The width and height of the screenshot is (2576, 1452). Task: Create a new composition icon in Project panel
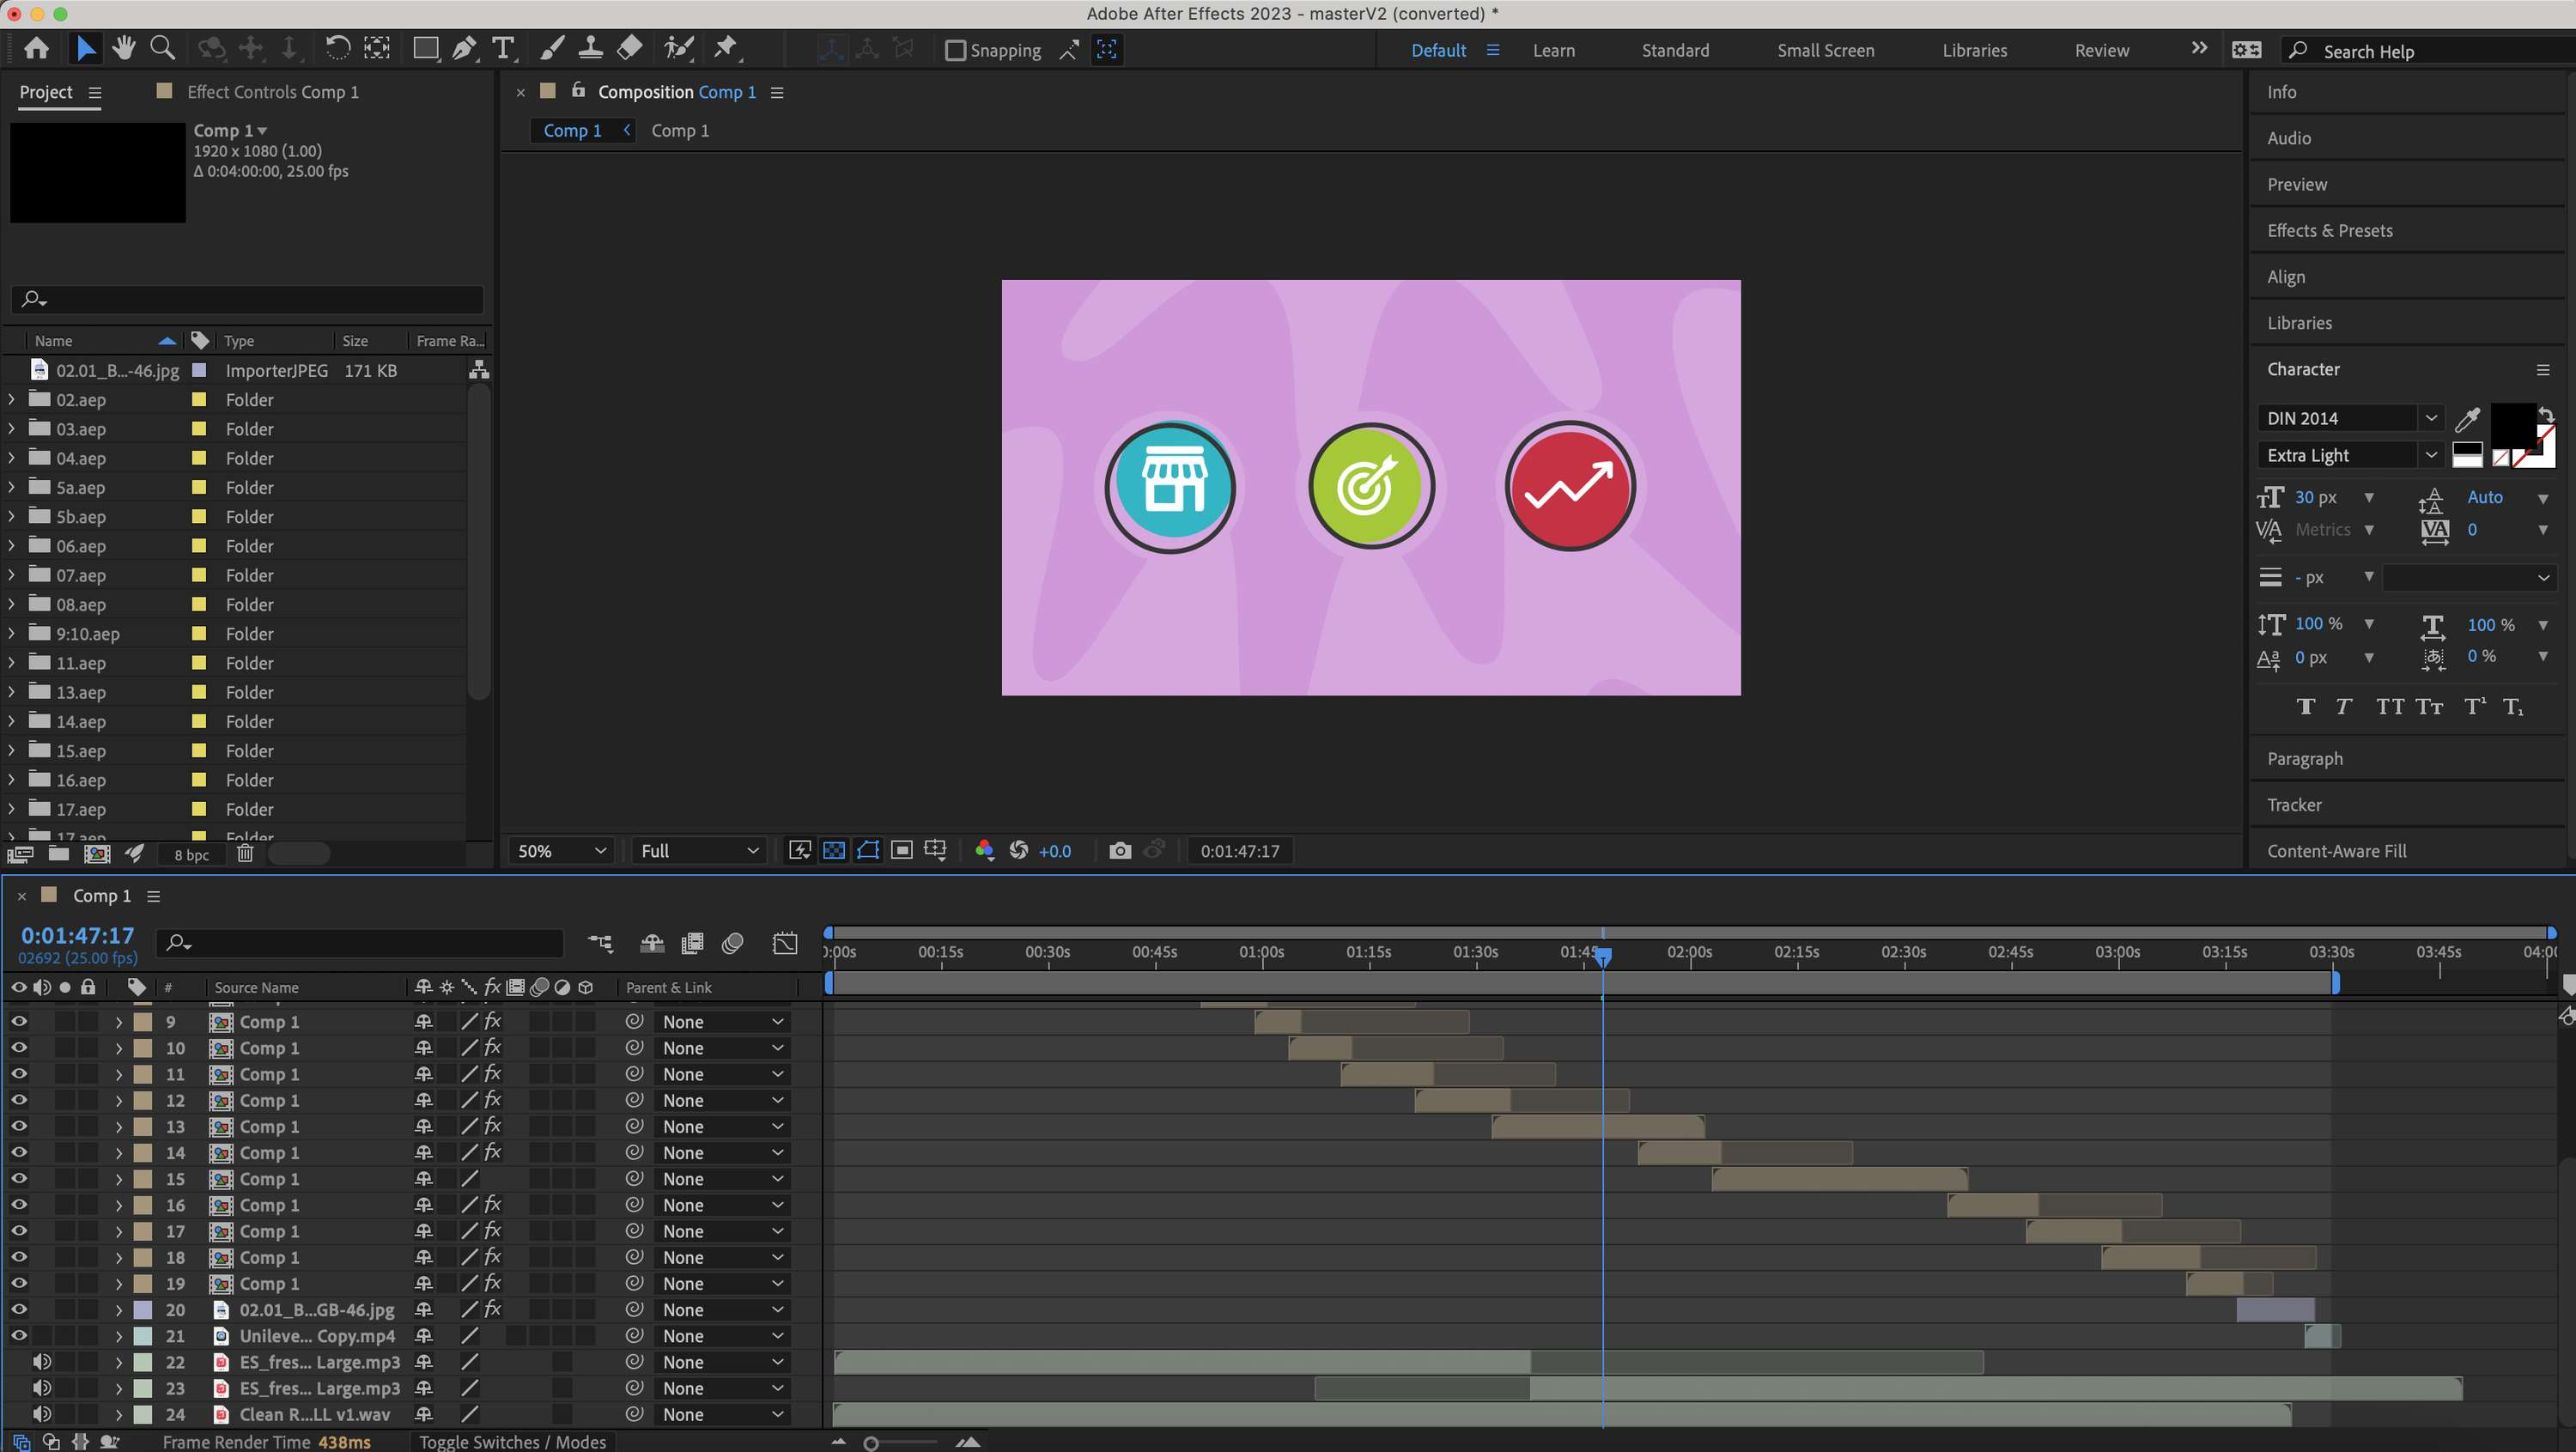point(97,853)
